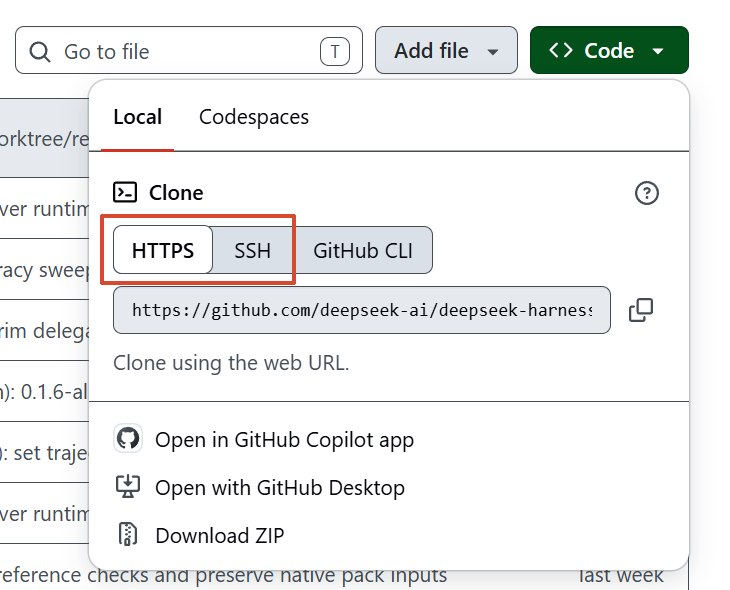730x590 pixels.
Task: Focus the Go to file search field
Action: pos(189,50)
